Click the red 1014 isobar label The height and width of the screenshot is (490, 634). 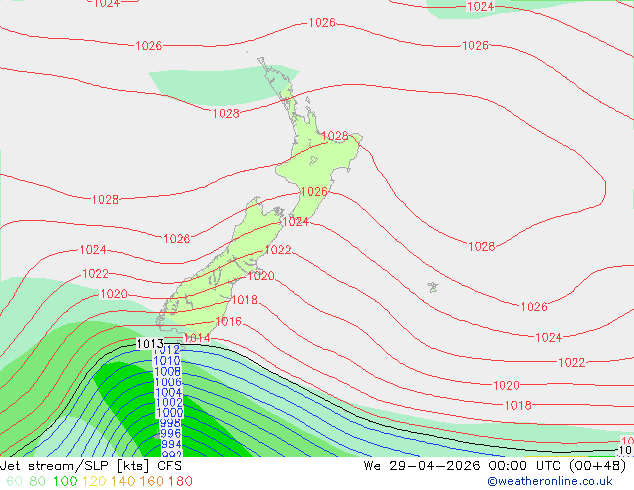[x=197, y=338]
